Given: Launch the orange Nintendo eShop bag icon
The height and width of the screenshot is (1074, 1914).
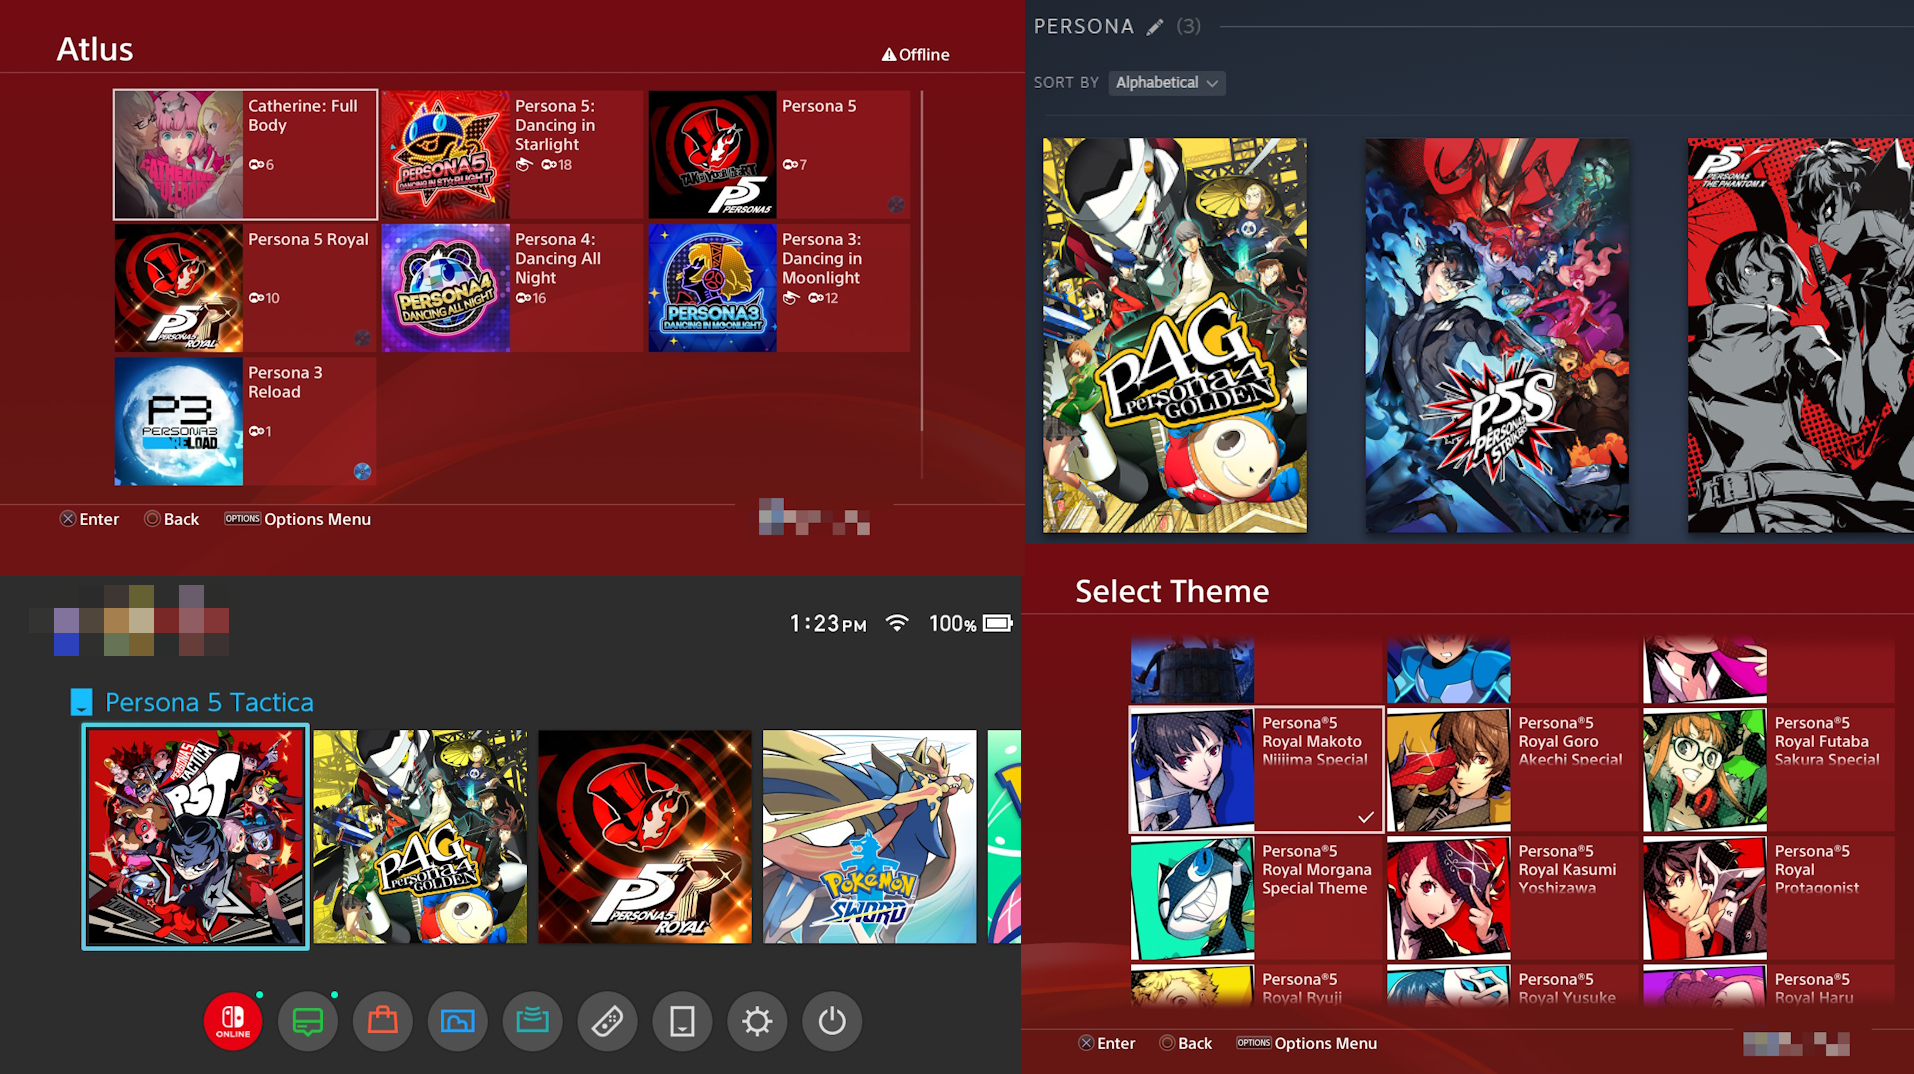Looking at the screenshot, I should pyautogui.click(x=383, y=1021).
